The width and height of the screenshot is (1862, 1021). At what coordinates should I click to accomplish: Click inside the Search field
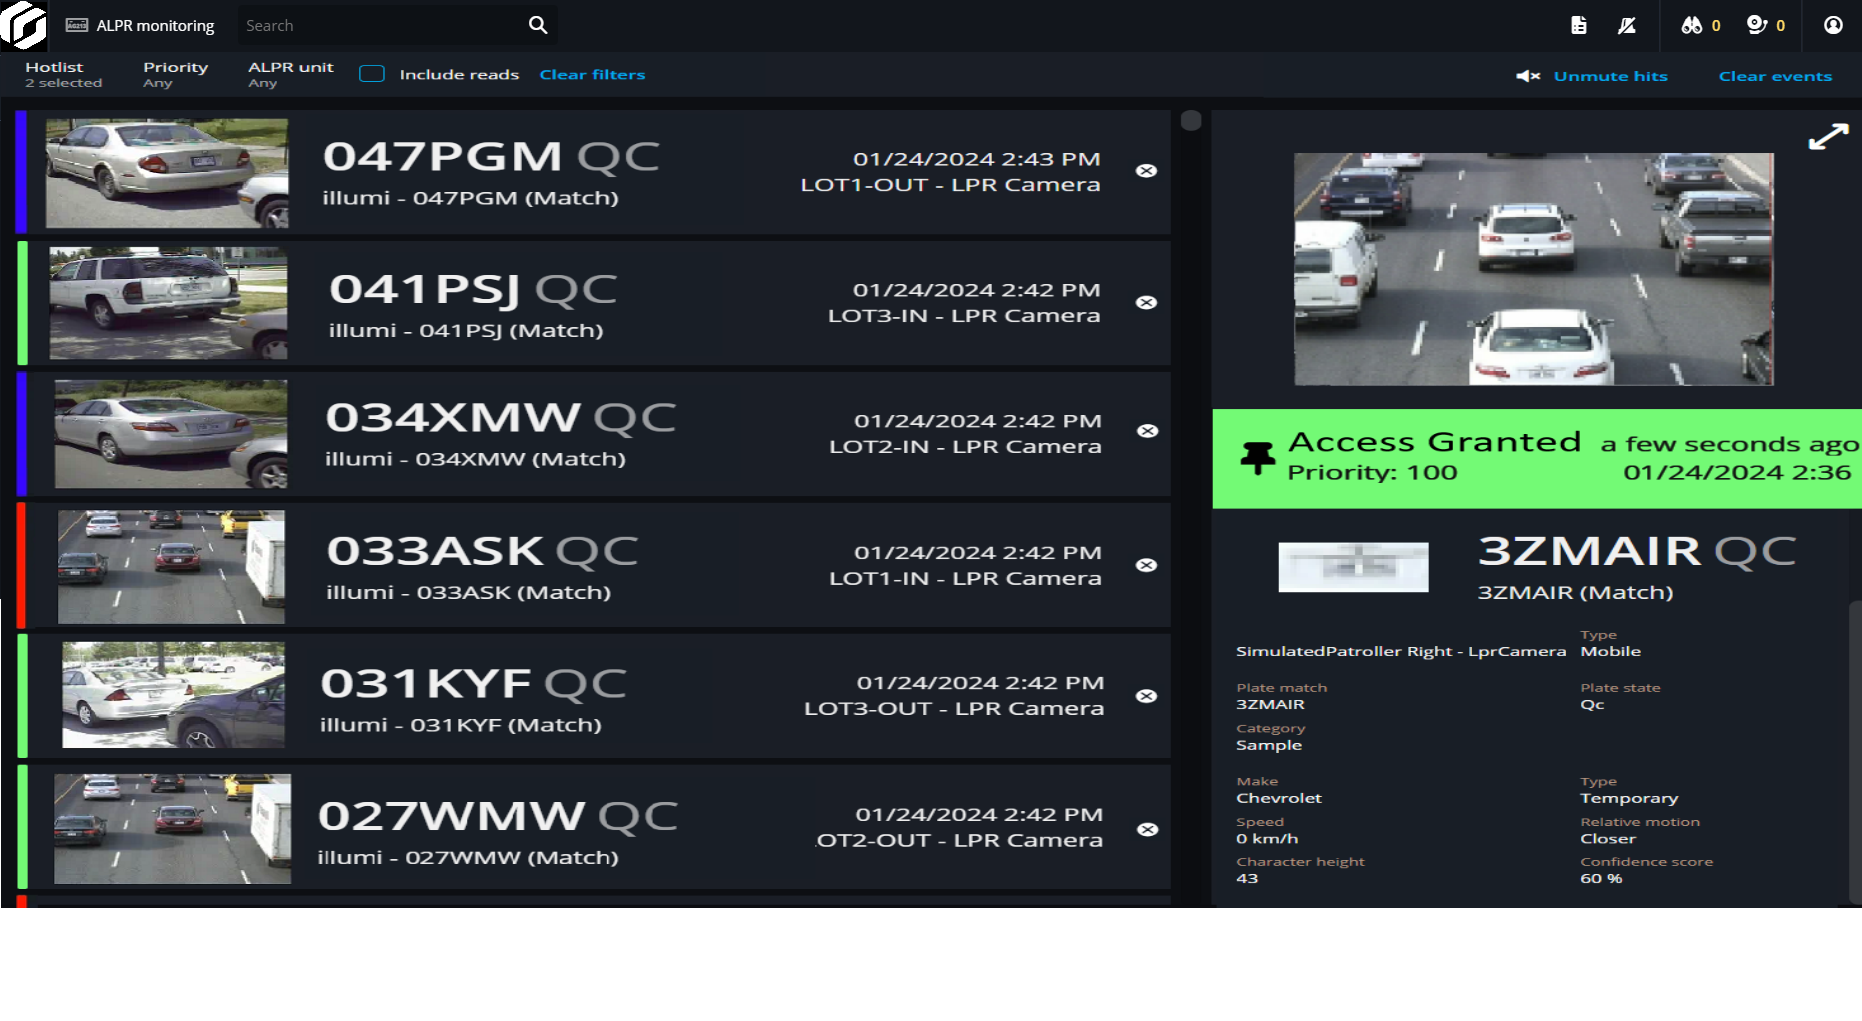tap(380, 26)
